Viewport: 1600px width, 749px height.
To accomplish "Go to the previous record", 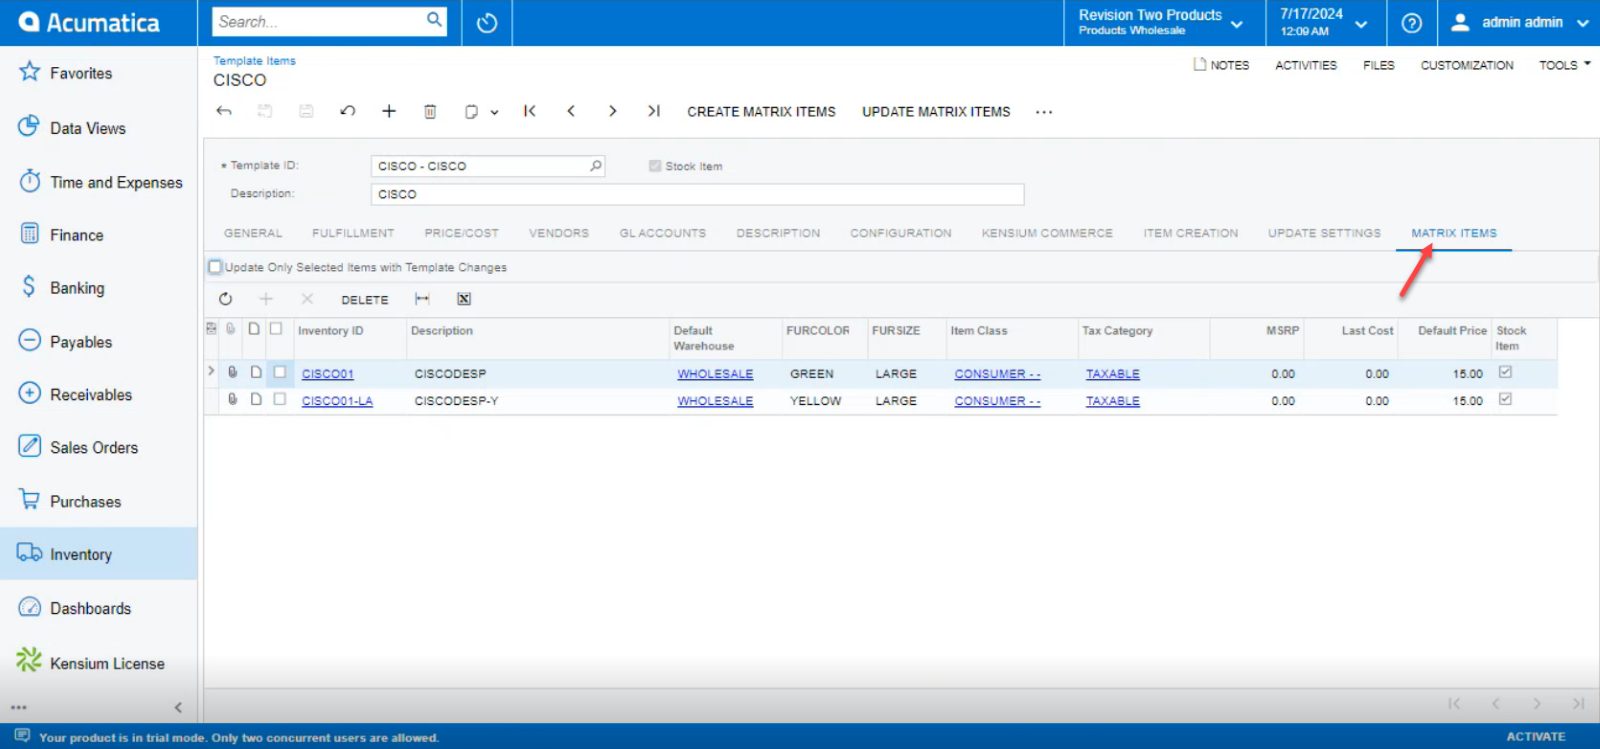I will (571, 111).
